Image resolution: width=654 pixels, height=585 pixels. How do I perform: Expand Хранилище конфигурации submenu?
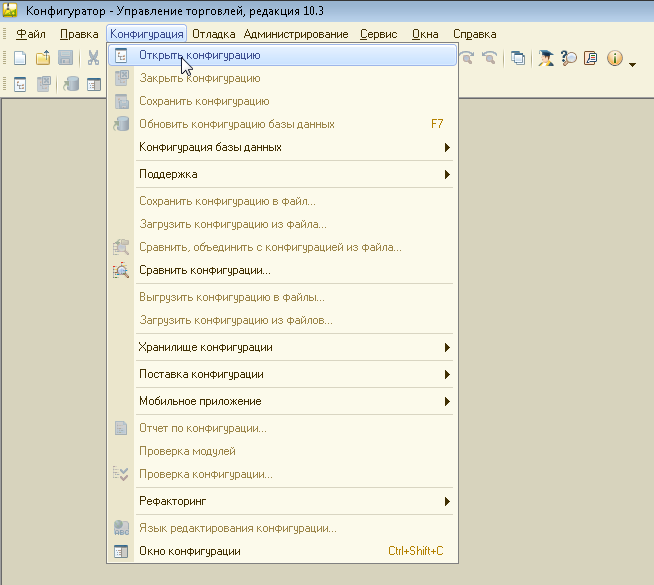[282, 347]
